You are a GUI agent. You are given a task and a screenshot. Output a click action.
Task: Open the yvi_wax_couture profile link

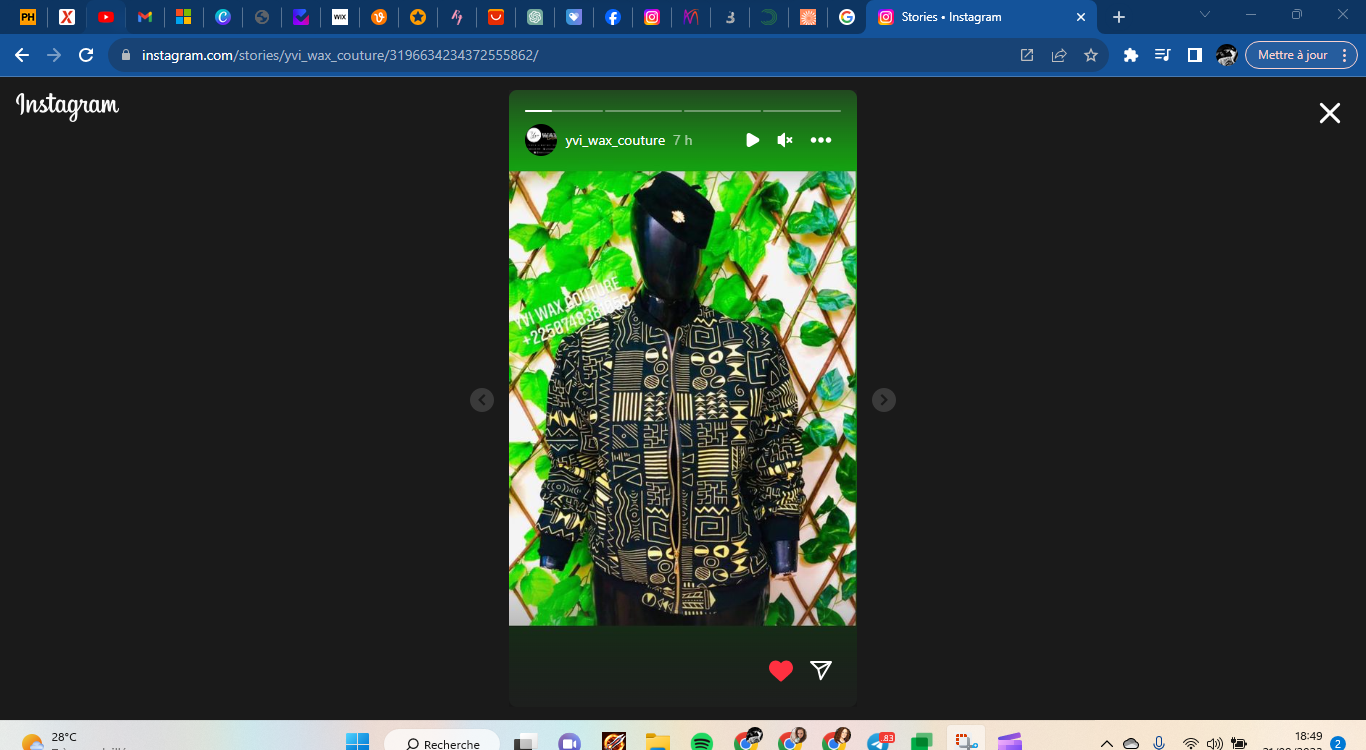615,141
